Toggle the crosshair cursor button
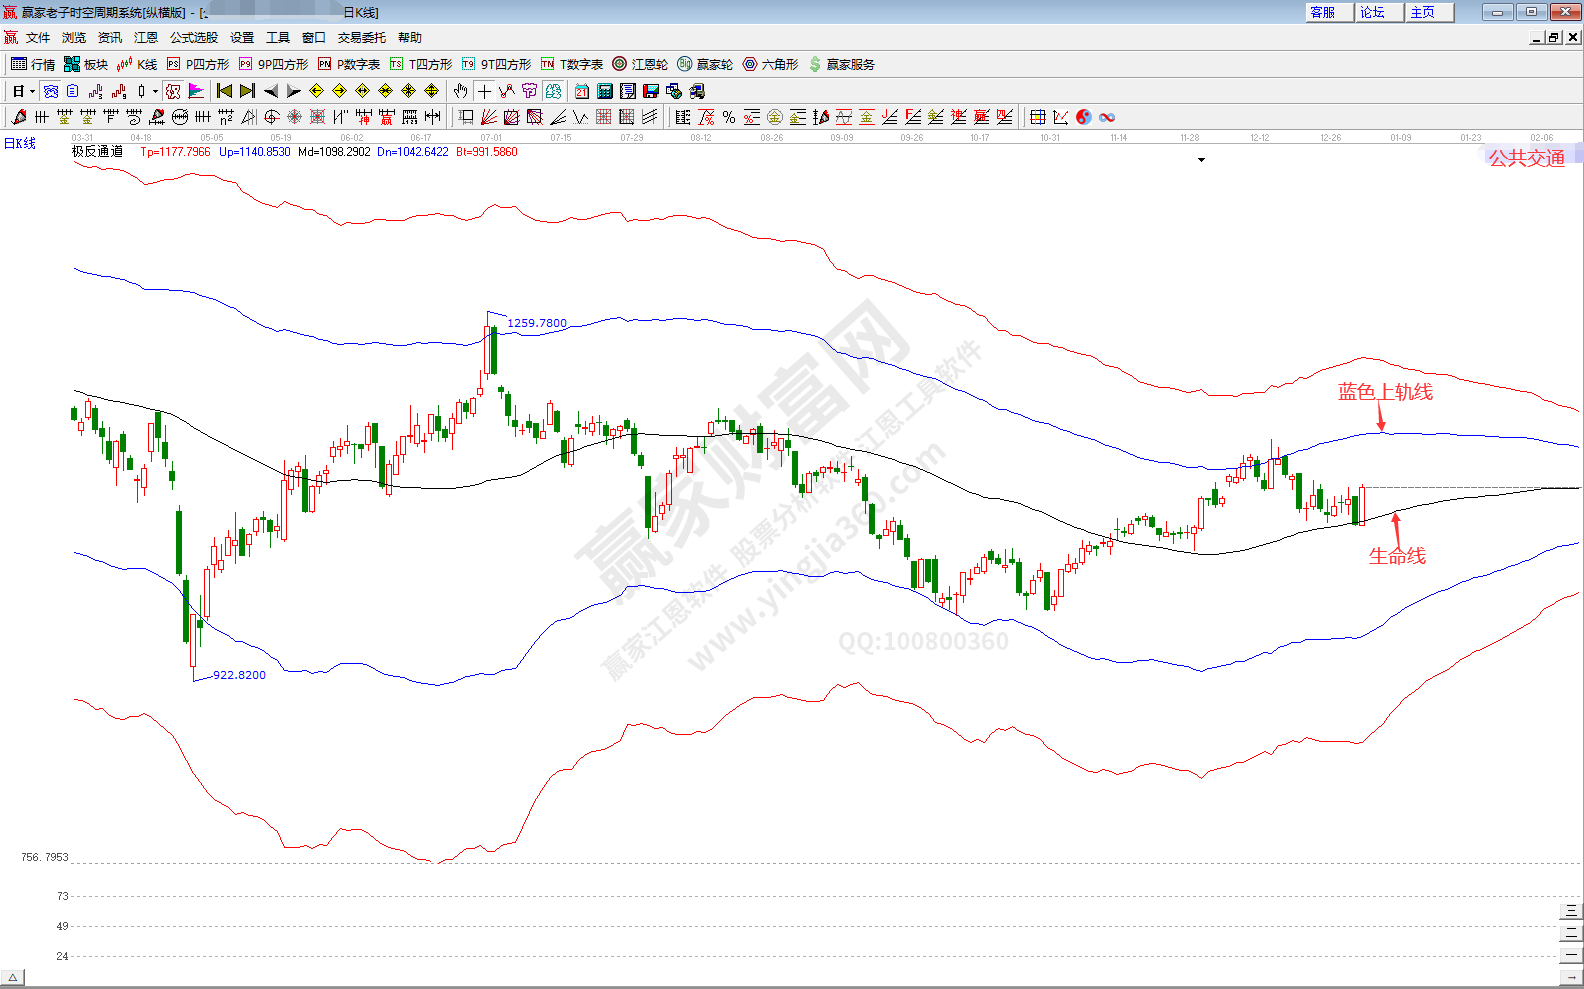Screen dimensions: 1584x989 click(484, 91)
